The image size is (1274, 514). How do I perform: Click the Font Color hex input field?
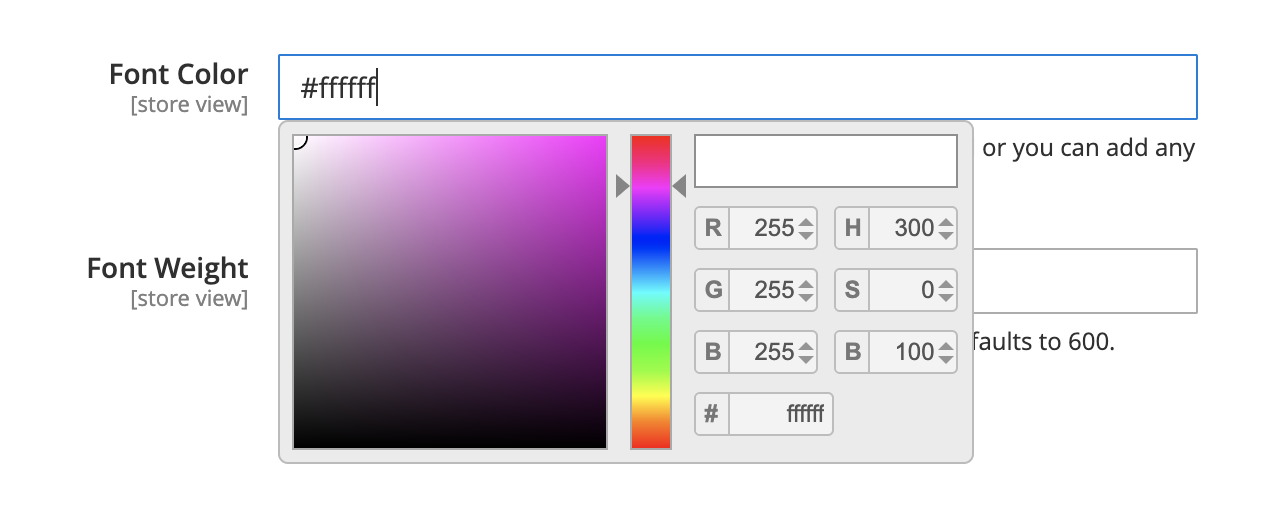(x=737, y=87)
